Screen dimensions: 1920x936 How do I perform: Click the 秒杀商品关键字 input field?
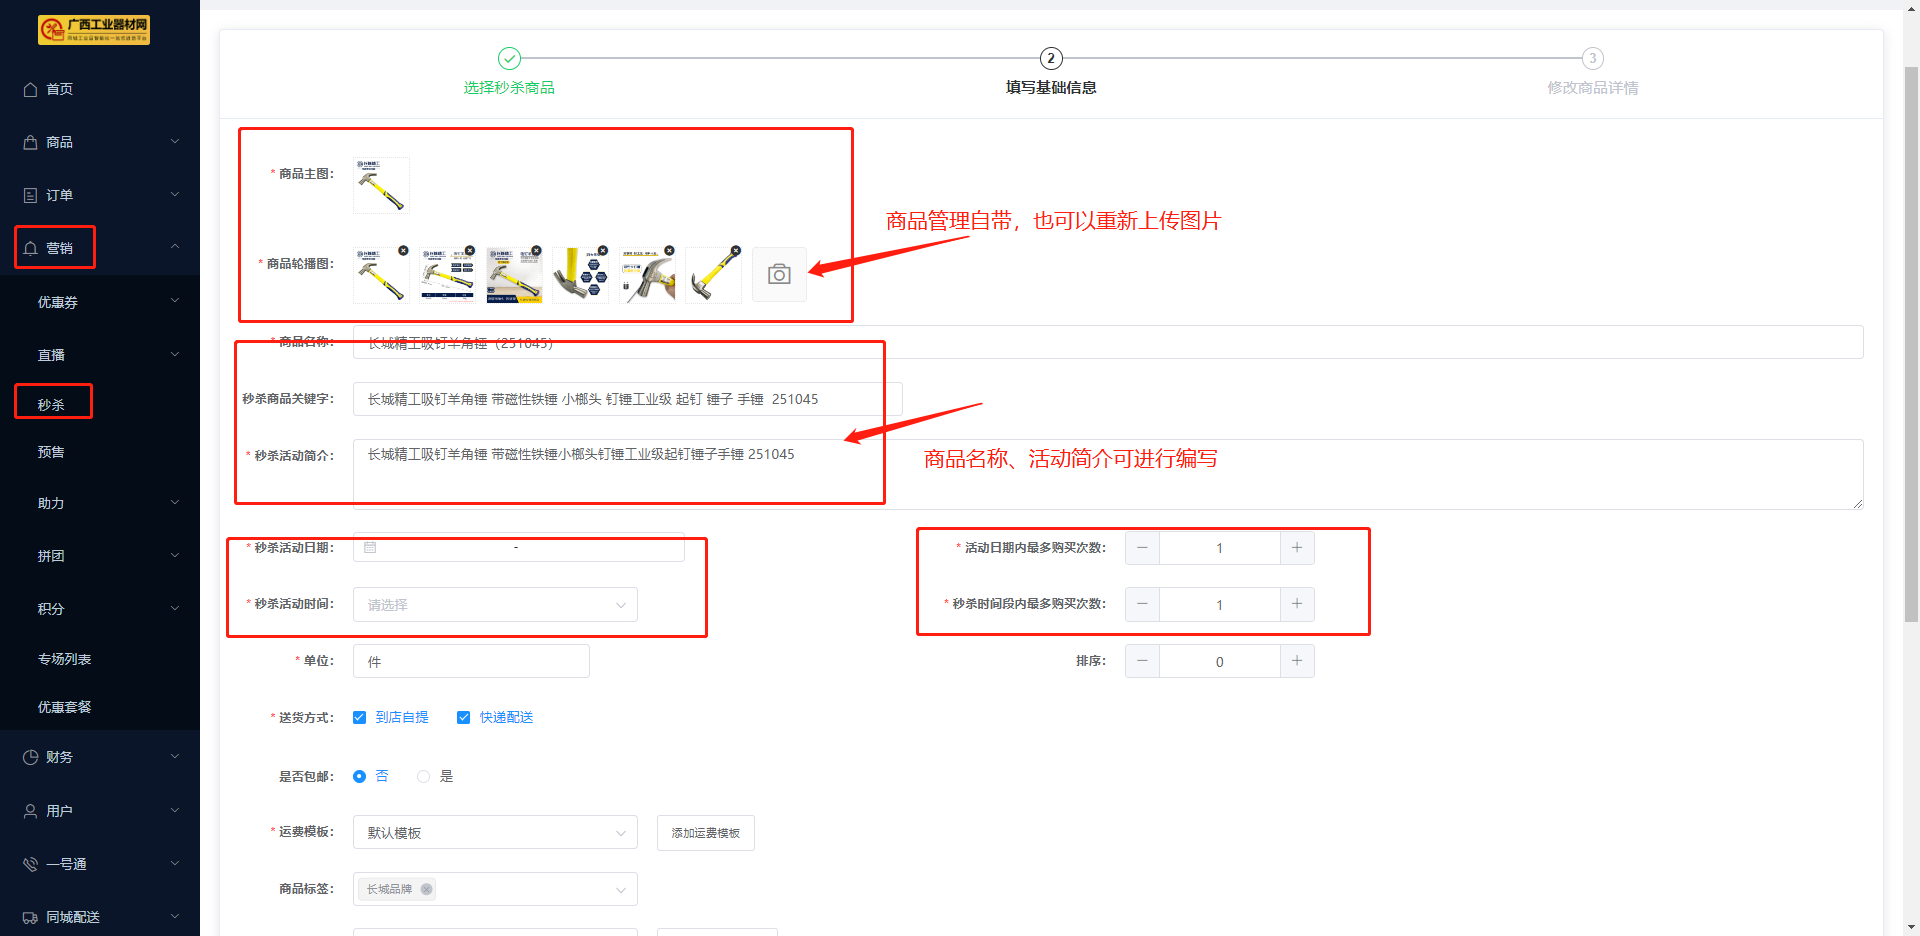627,399
